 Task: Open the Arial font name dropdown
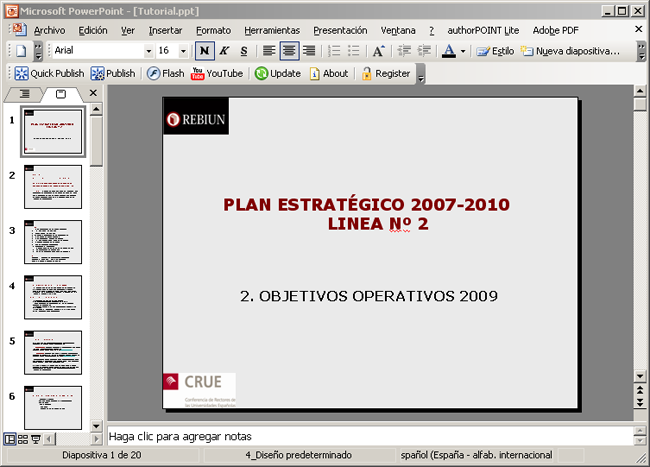point(149,51)
